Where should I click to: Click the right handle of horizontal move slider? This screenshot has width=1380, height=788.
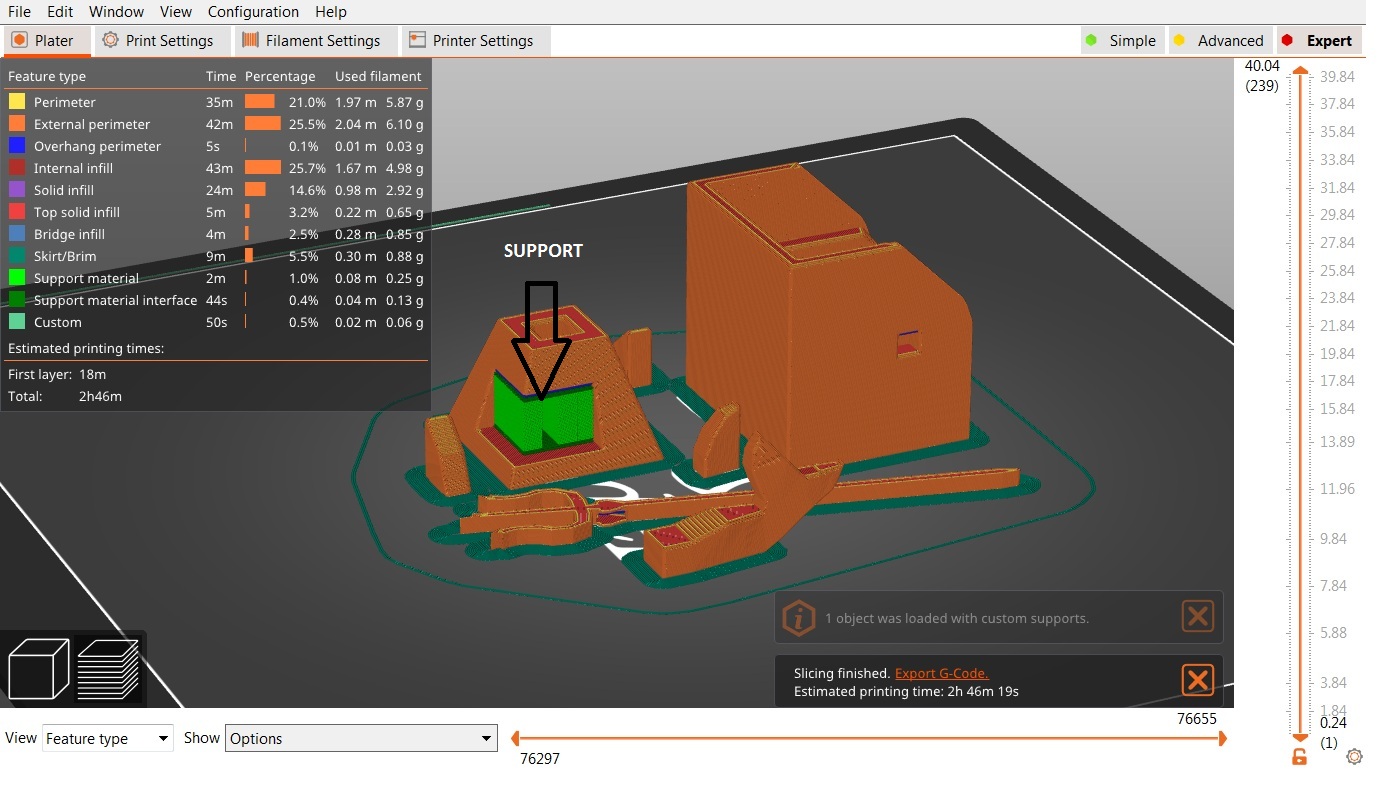(1222, 739)
